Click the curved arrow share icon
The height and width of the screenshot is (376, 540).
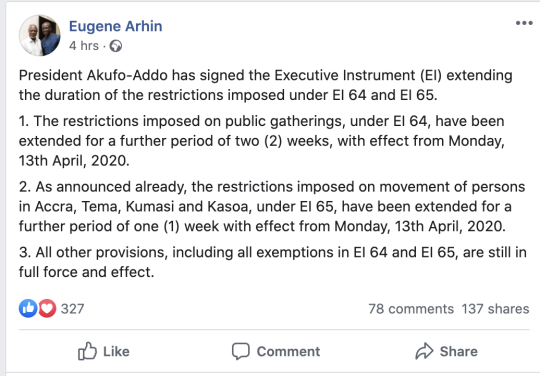424,351
